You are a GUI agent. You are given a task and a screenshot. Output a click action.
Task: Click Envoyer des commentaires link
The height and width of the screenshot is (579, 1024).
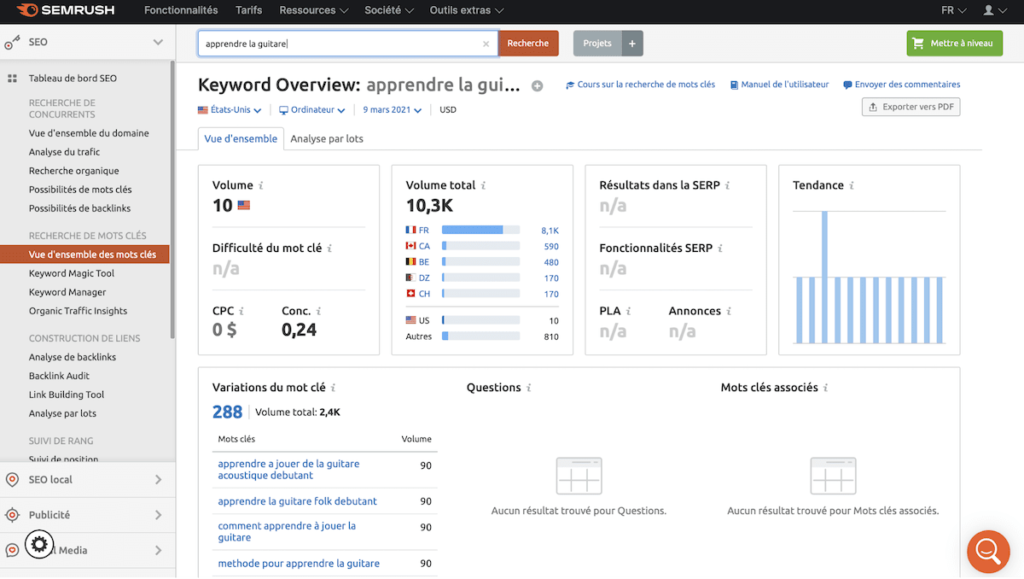click(901, 84)
